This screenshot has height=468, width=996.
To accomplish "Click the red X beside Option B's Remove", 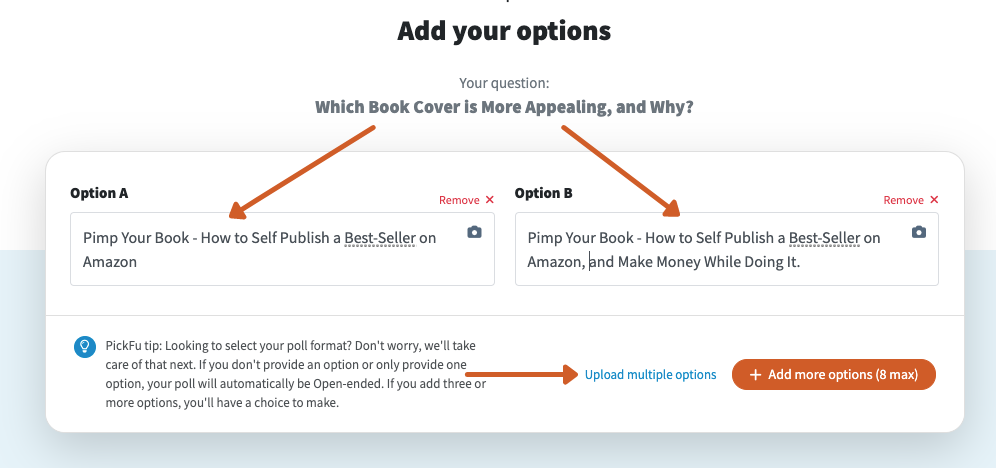I will coord(934,200).
